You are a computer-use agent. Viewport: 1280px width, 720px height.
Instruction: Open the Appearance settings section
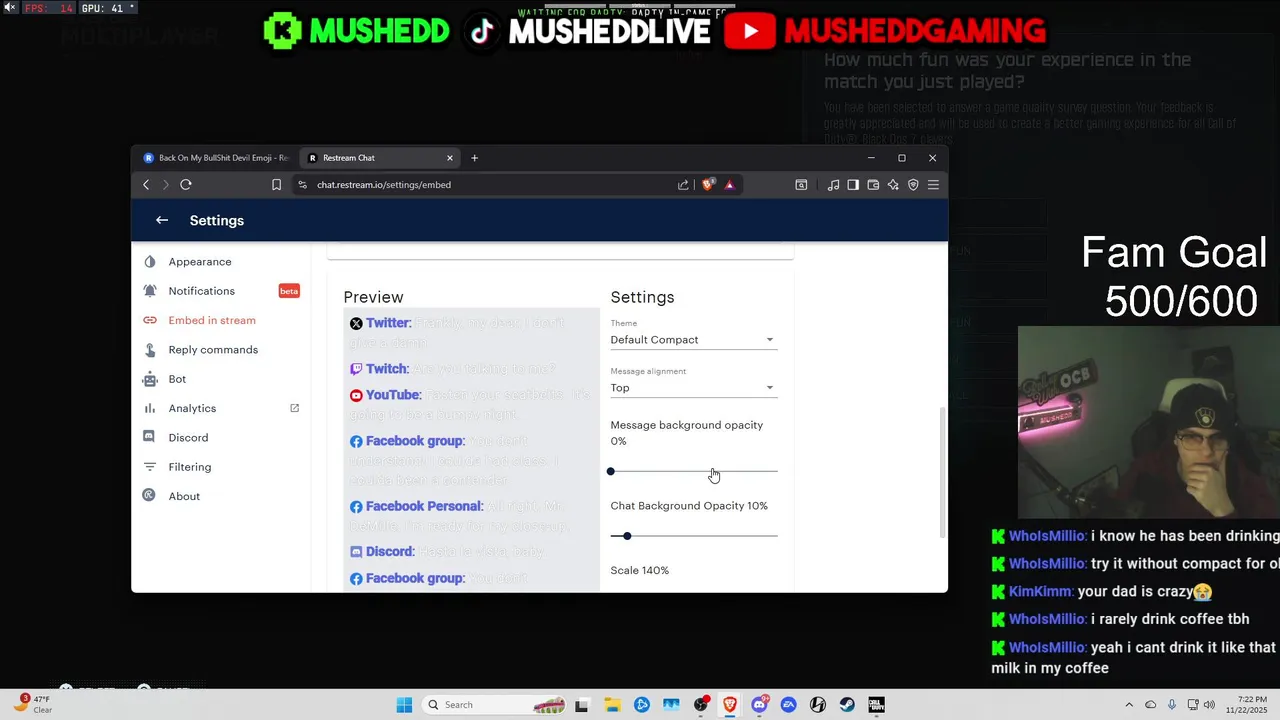click(199, 262)
